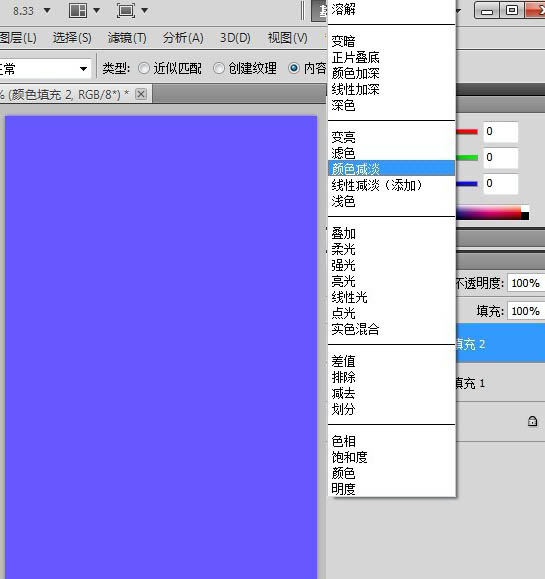Click the 不透明度 100% field
545x579 pixels.
(526, 283)
